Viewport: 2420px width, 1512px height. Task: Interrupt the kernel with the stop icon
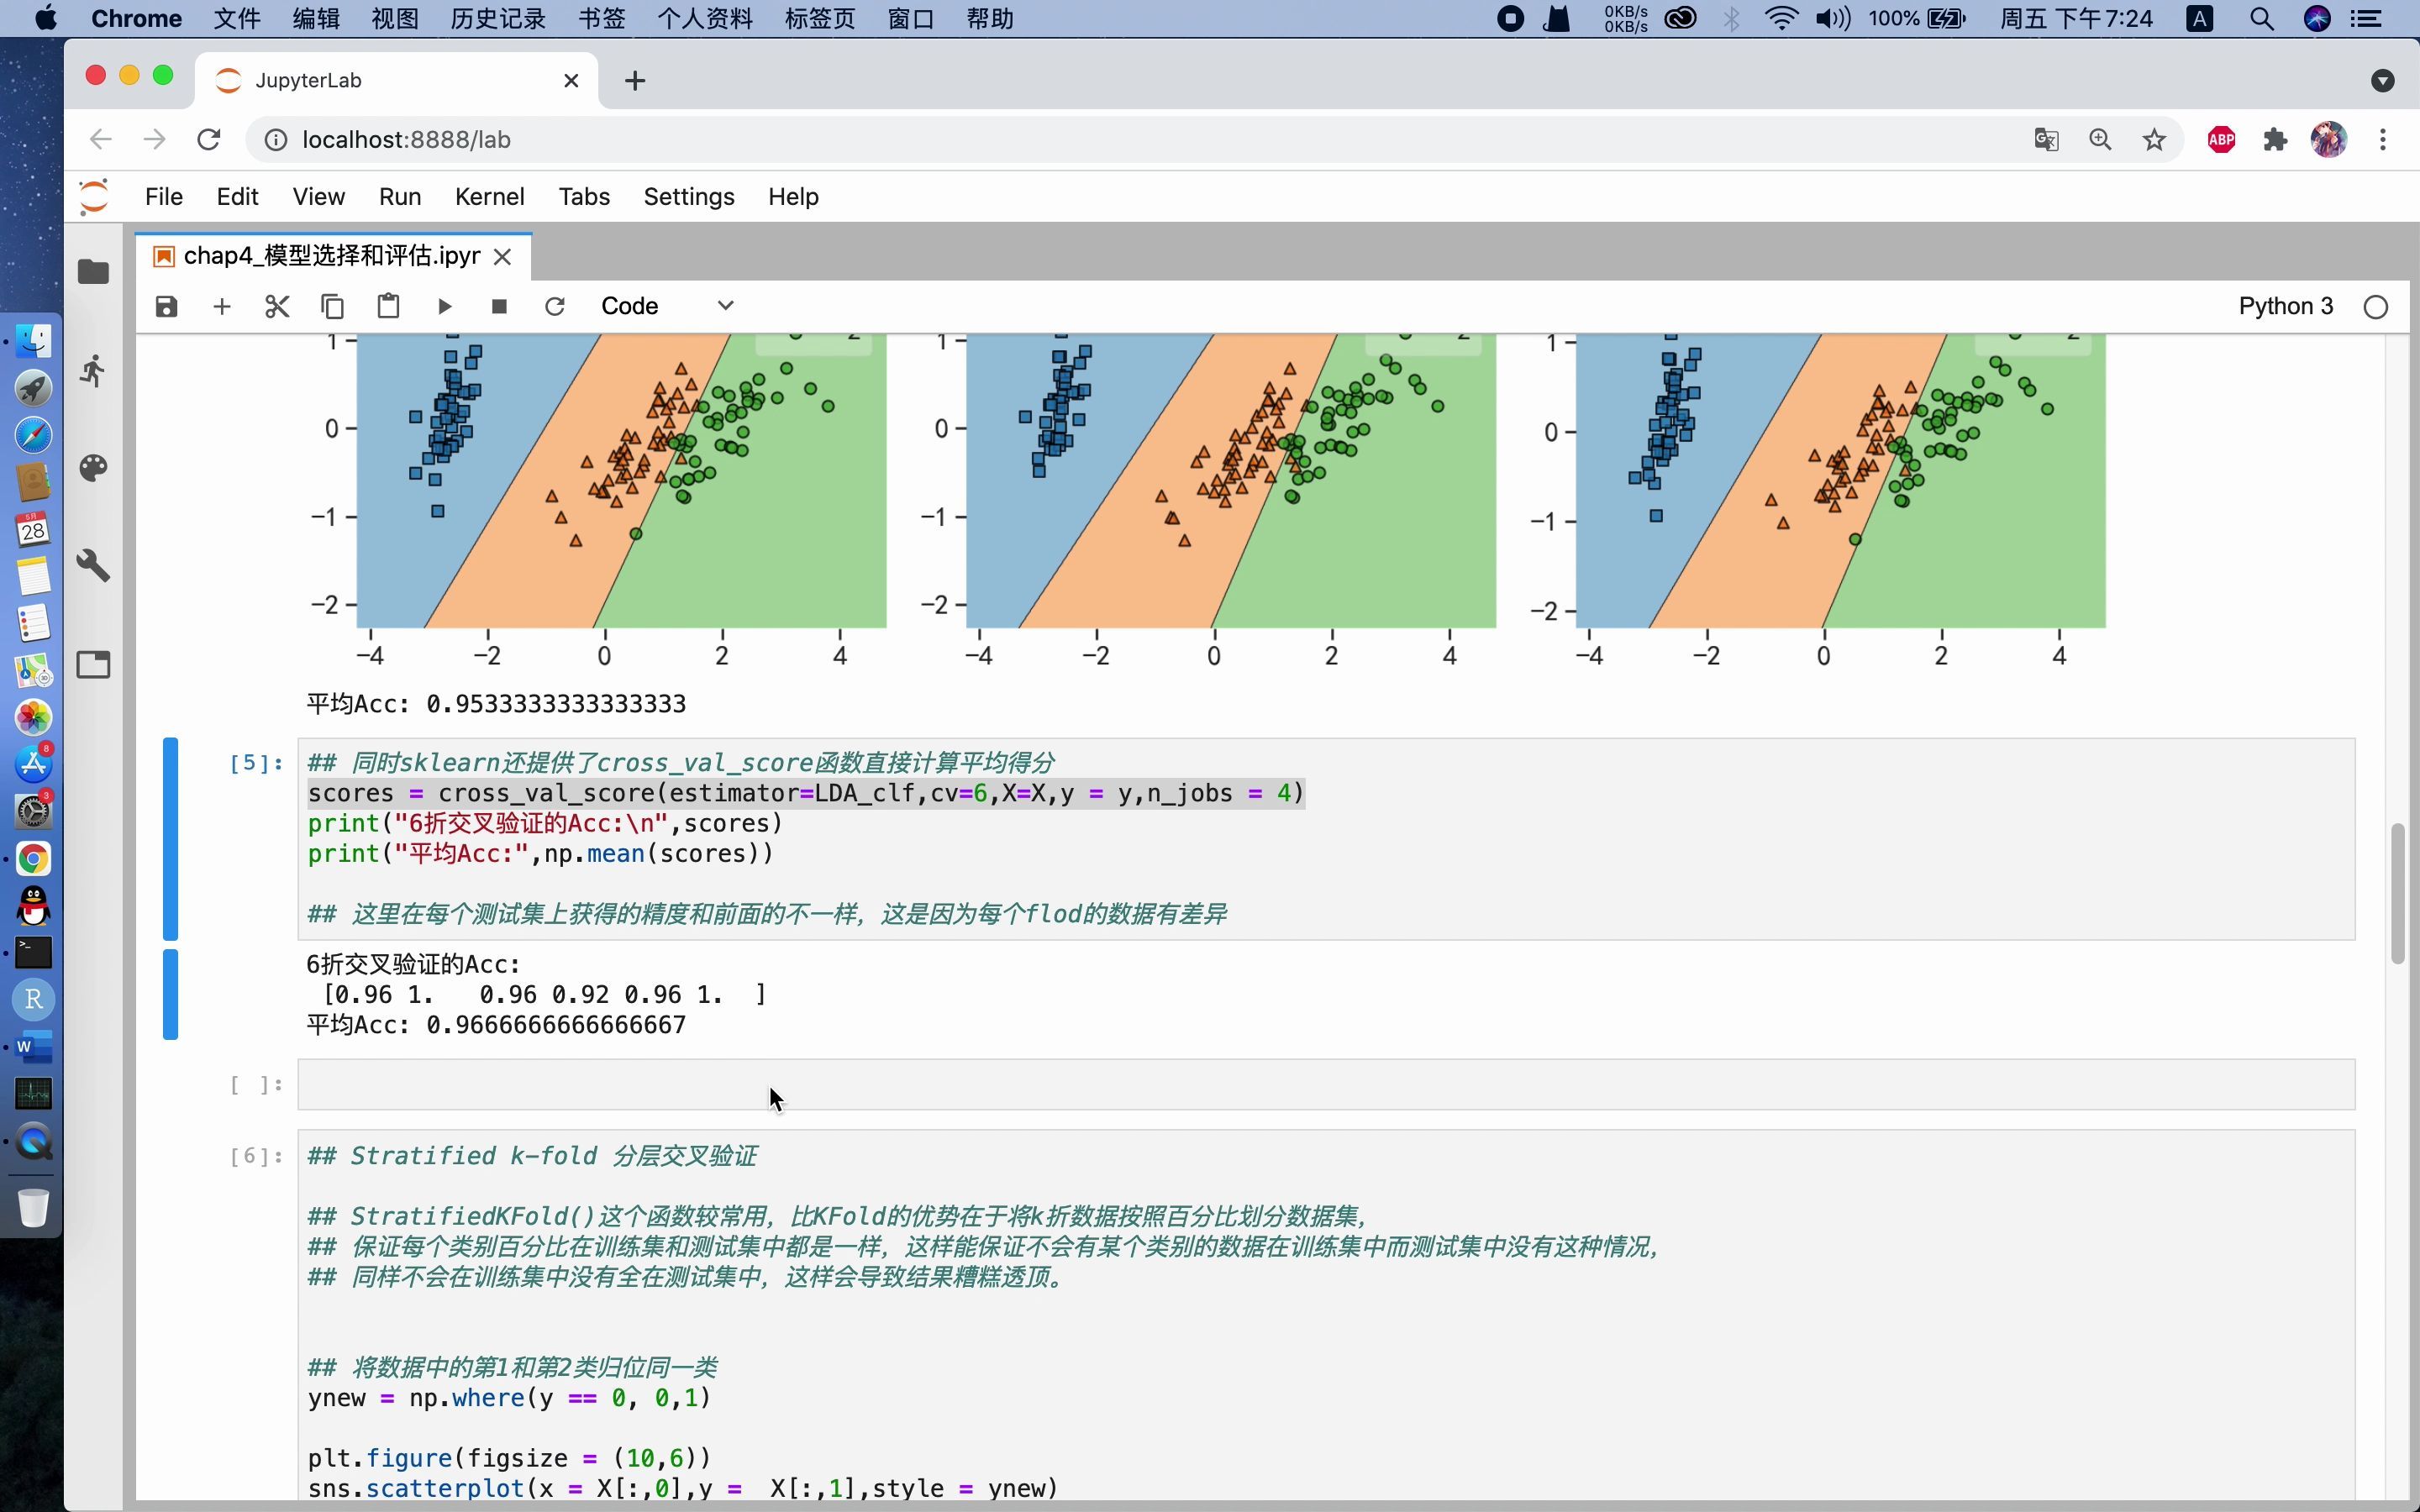pos(499,306)
